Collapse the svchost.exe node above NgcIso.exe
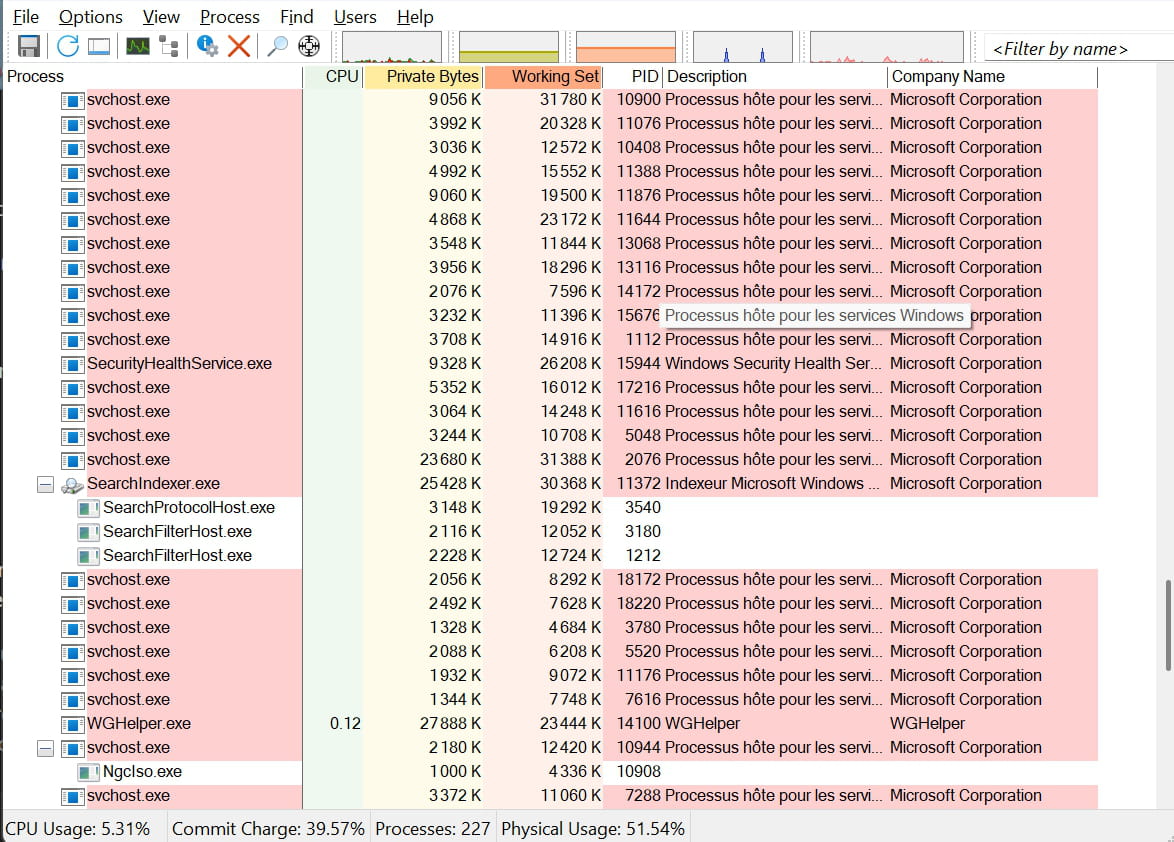The height and width of the screenshot is (842, 1174). point(45,748)
